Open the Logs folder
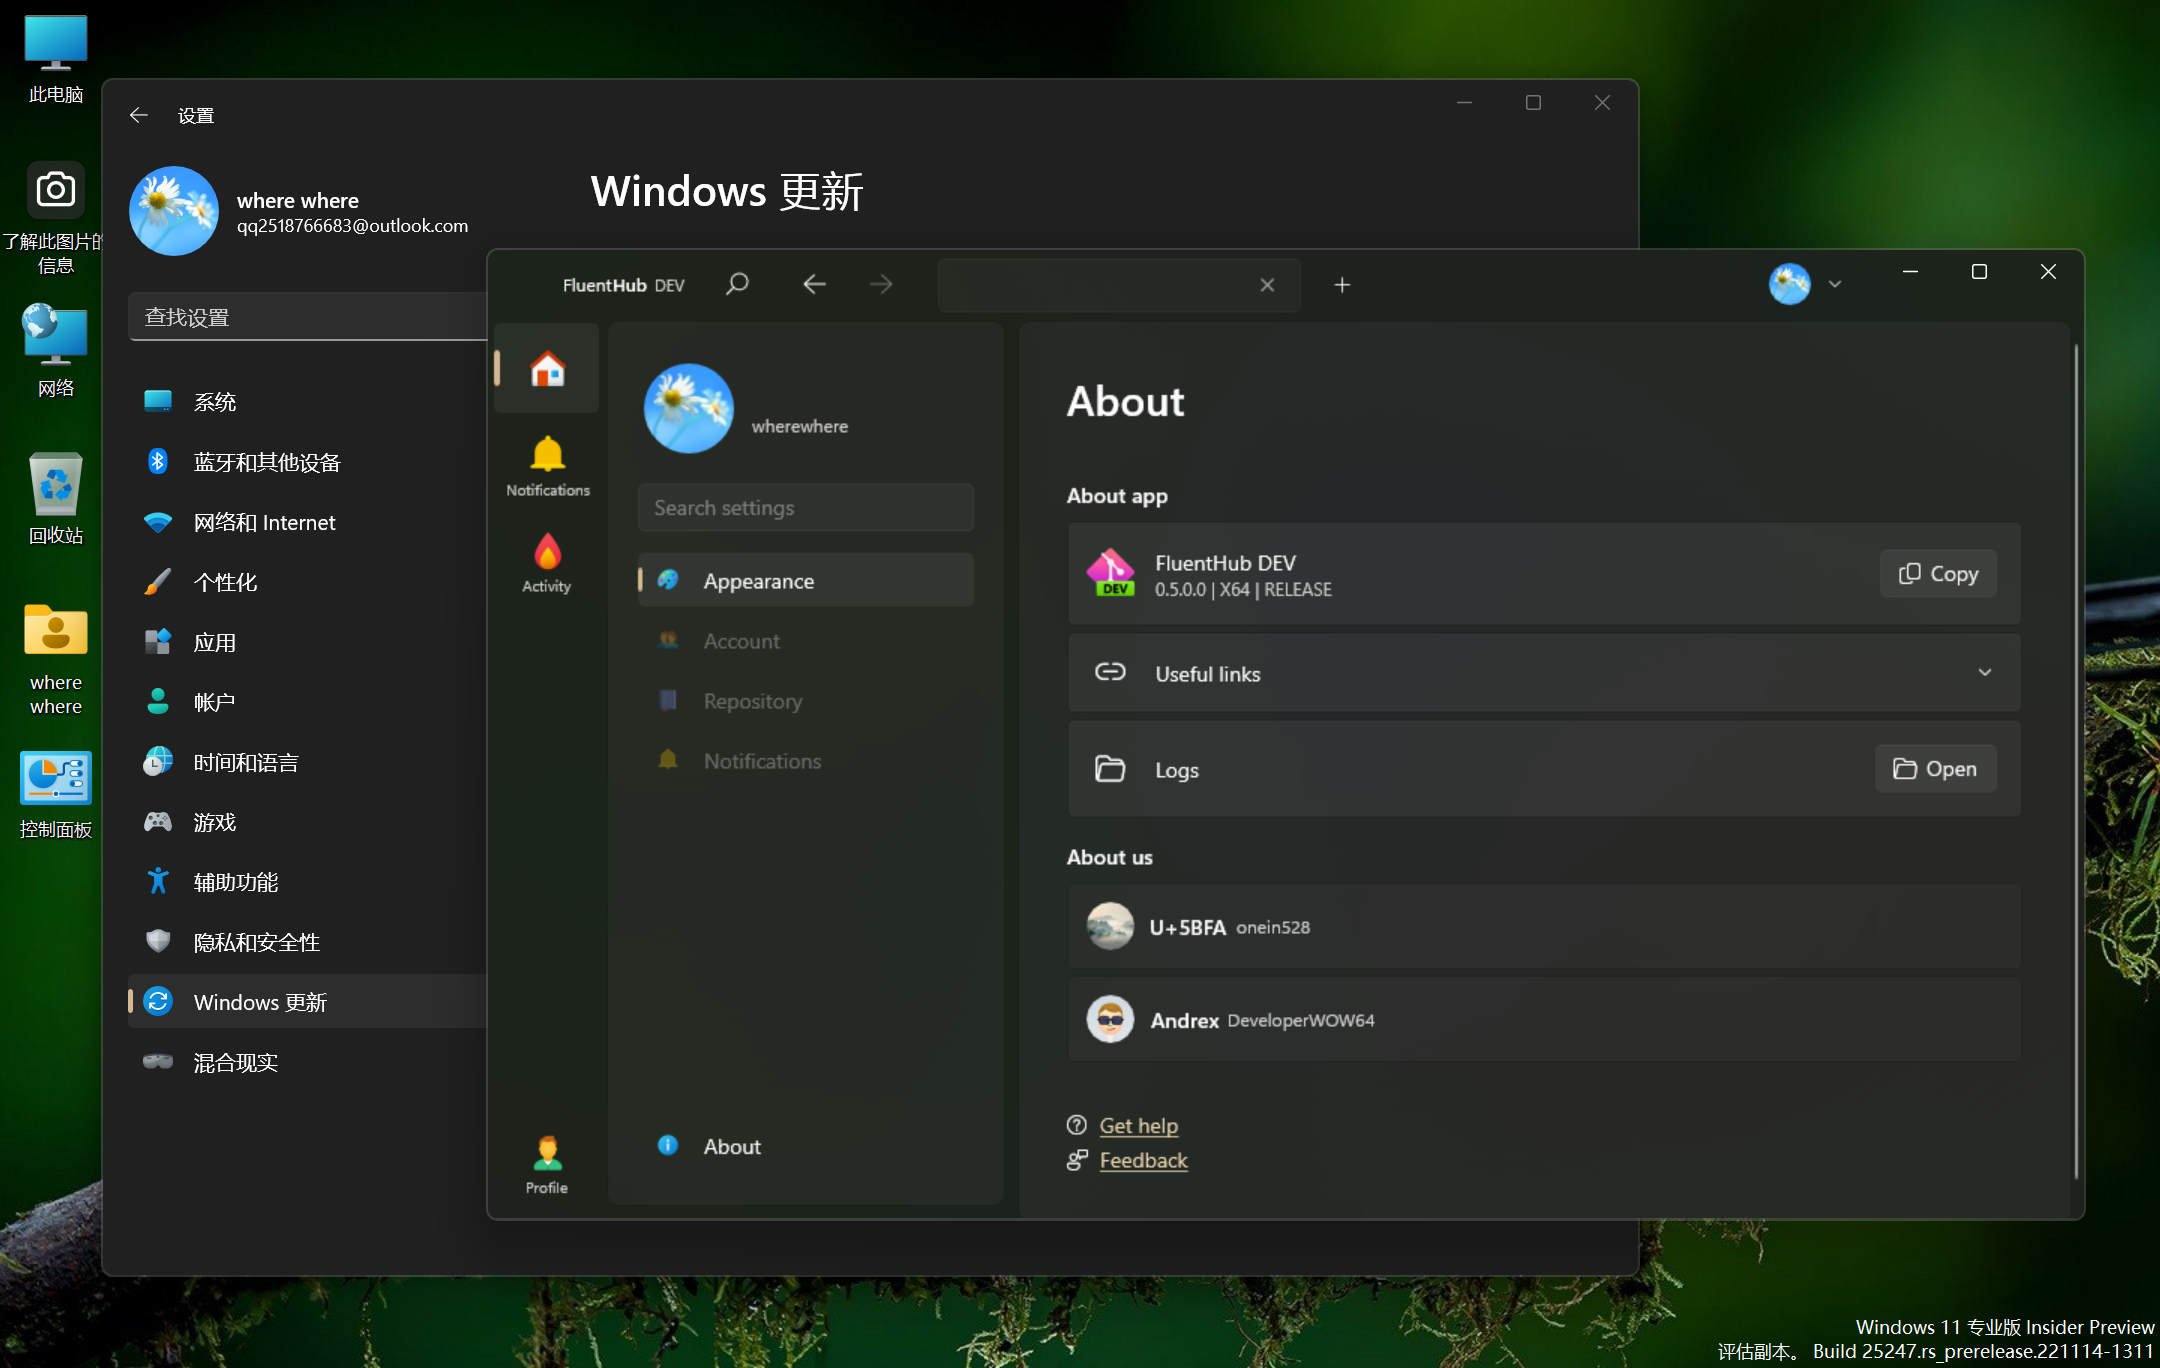Screen dimensions: 2160x1368 tap(1936, 768)
